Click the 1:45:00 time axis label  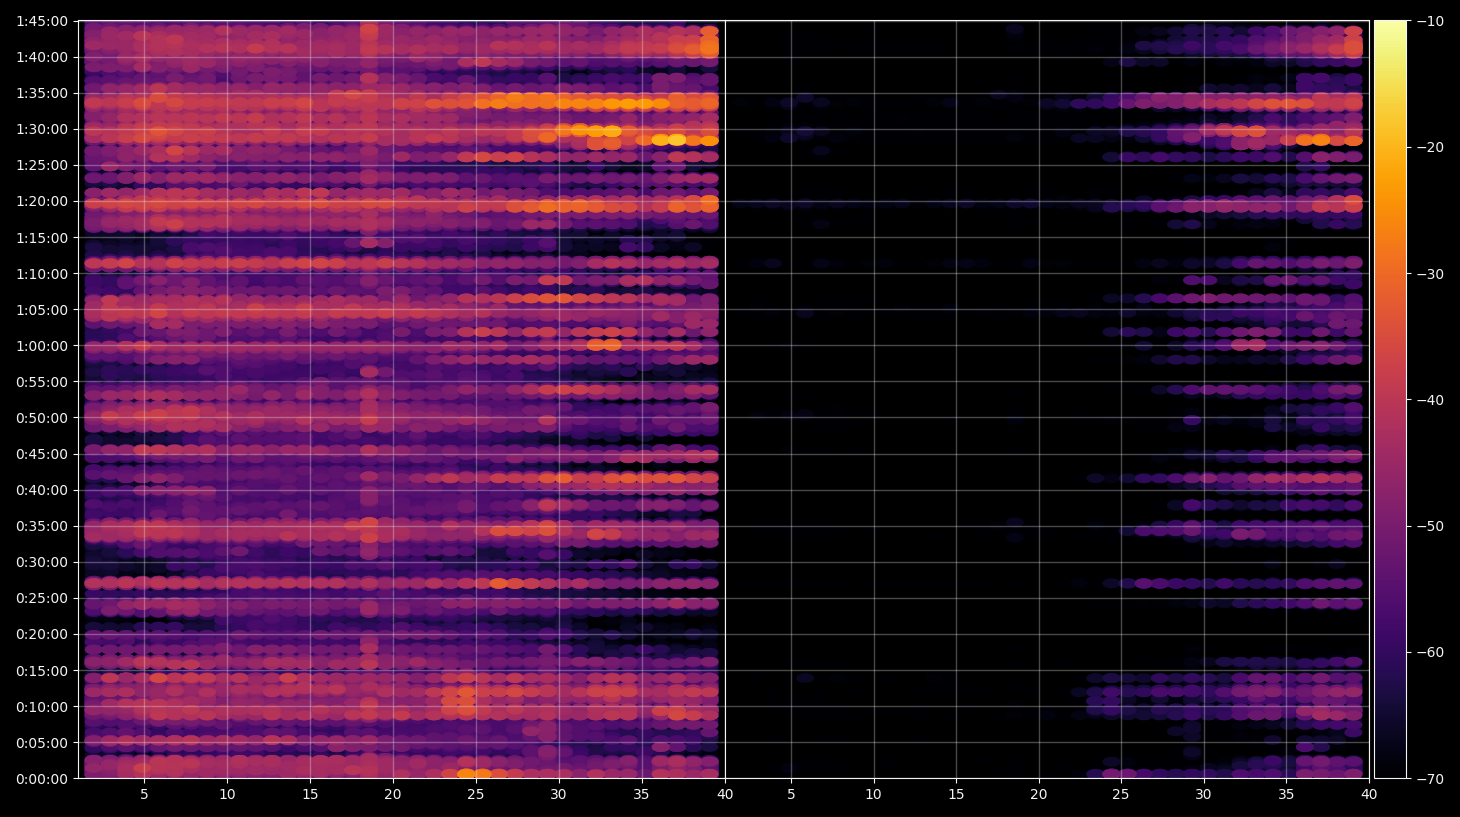pos(42,21)
